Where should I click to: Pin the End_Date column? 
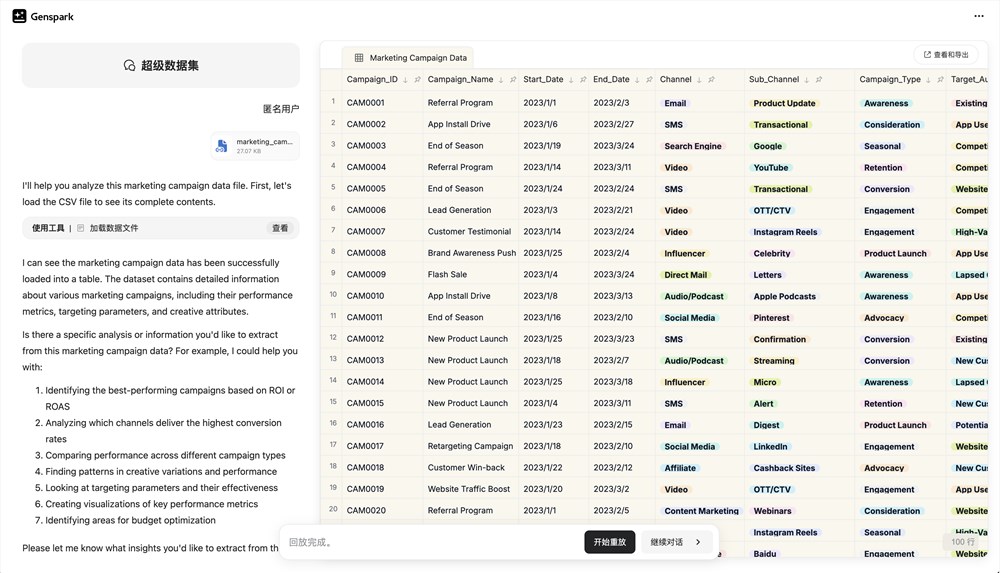point(648,80)
